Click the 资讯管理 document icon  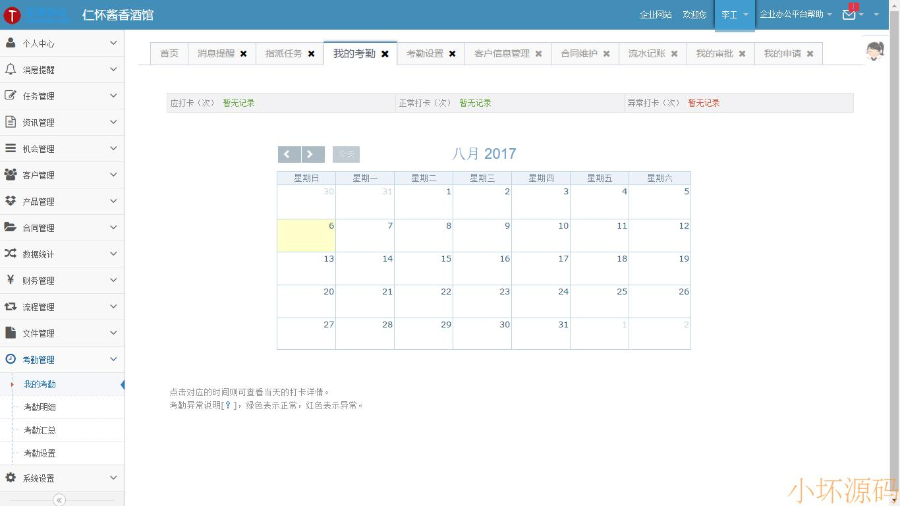[x=10, y=122]
